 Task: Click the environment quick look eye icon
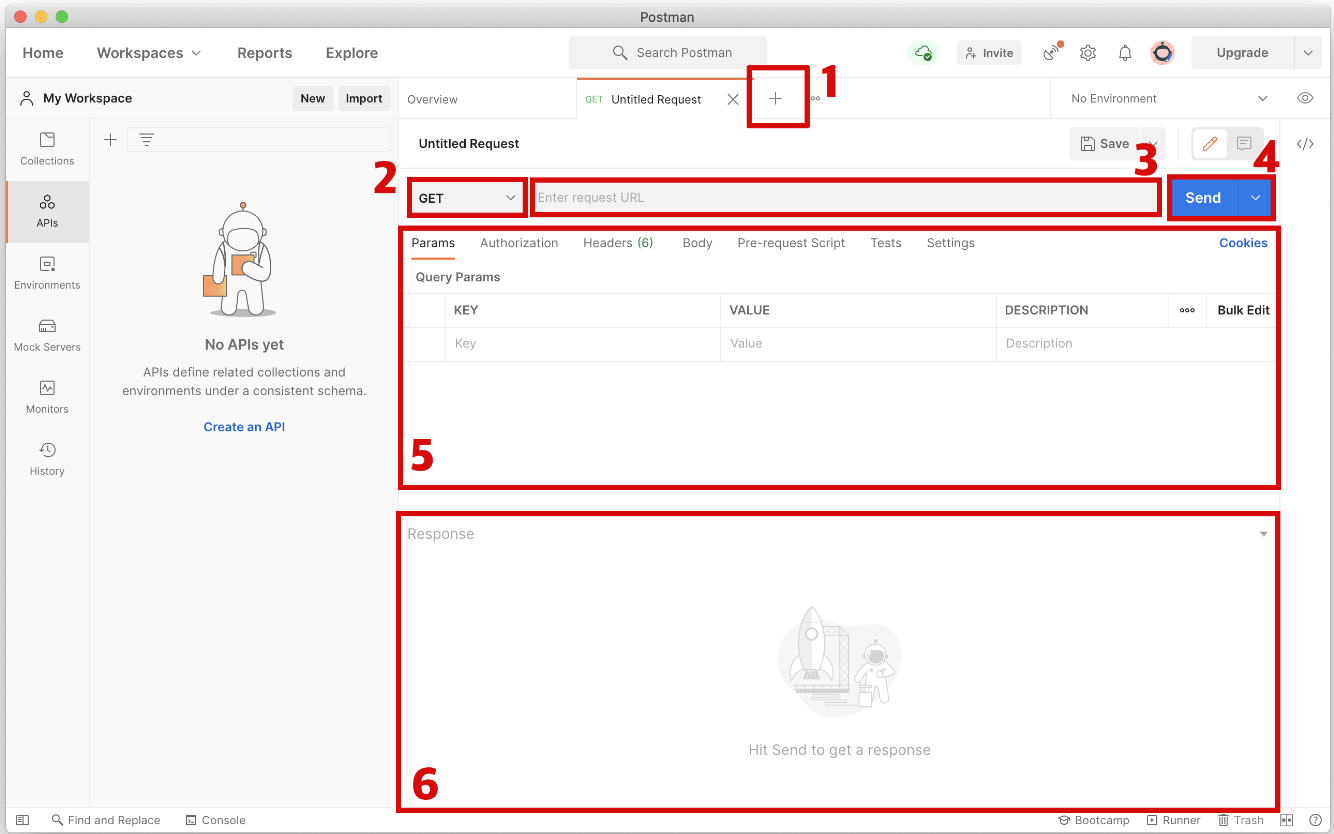(x=1305, y=98)
